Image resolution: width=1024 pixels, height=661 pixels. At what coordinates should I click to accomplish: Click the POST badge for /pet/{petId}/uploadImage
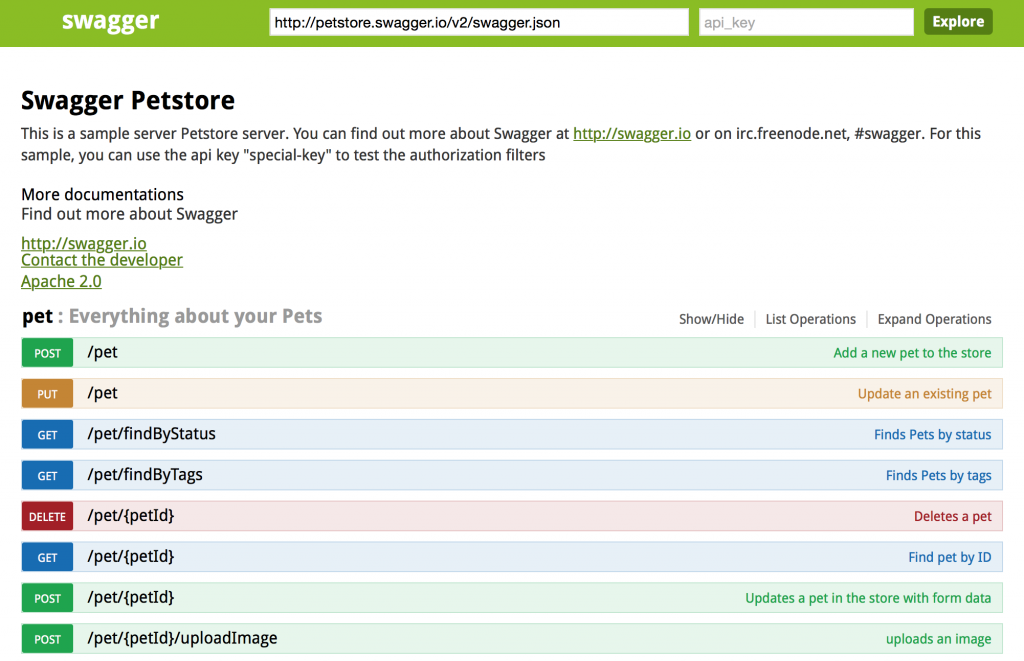click(x=48, y=639)
